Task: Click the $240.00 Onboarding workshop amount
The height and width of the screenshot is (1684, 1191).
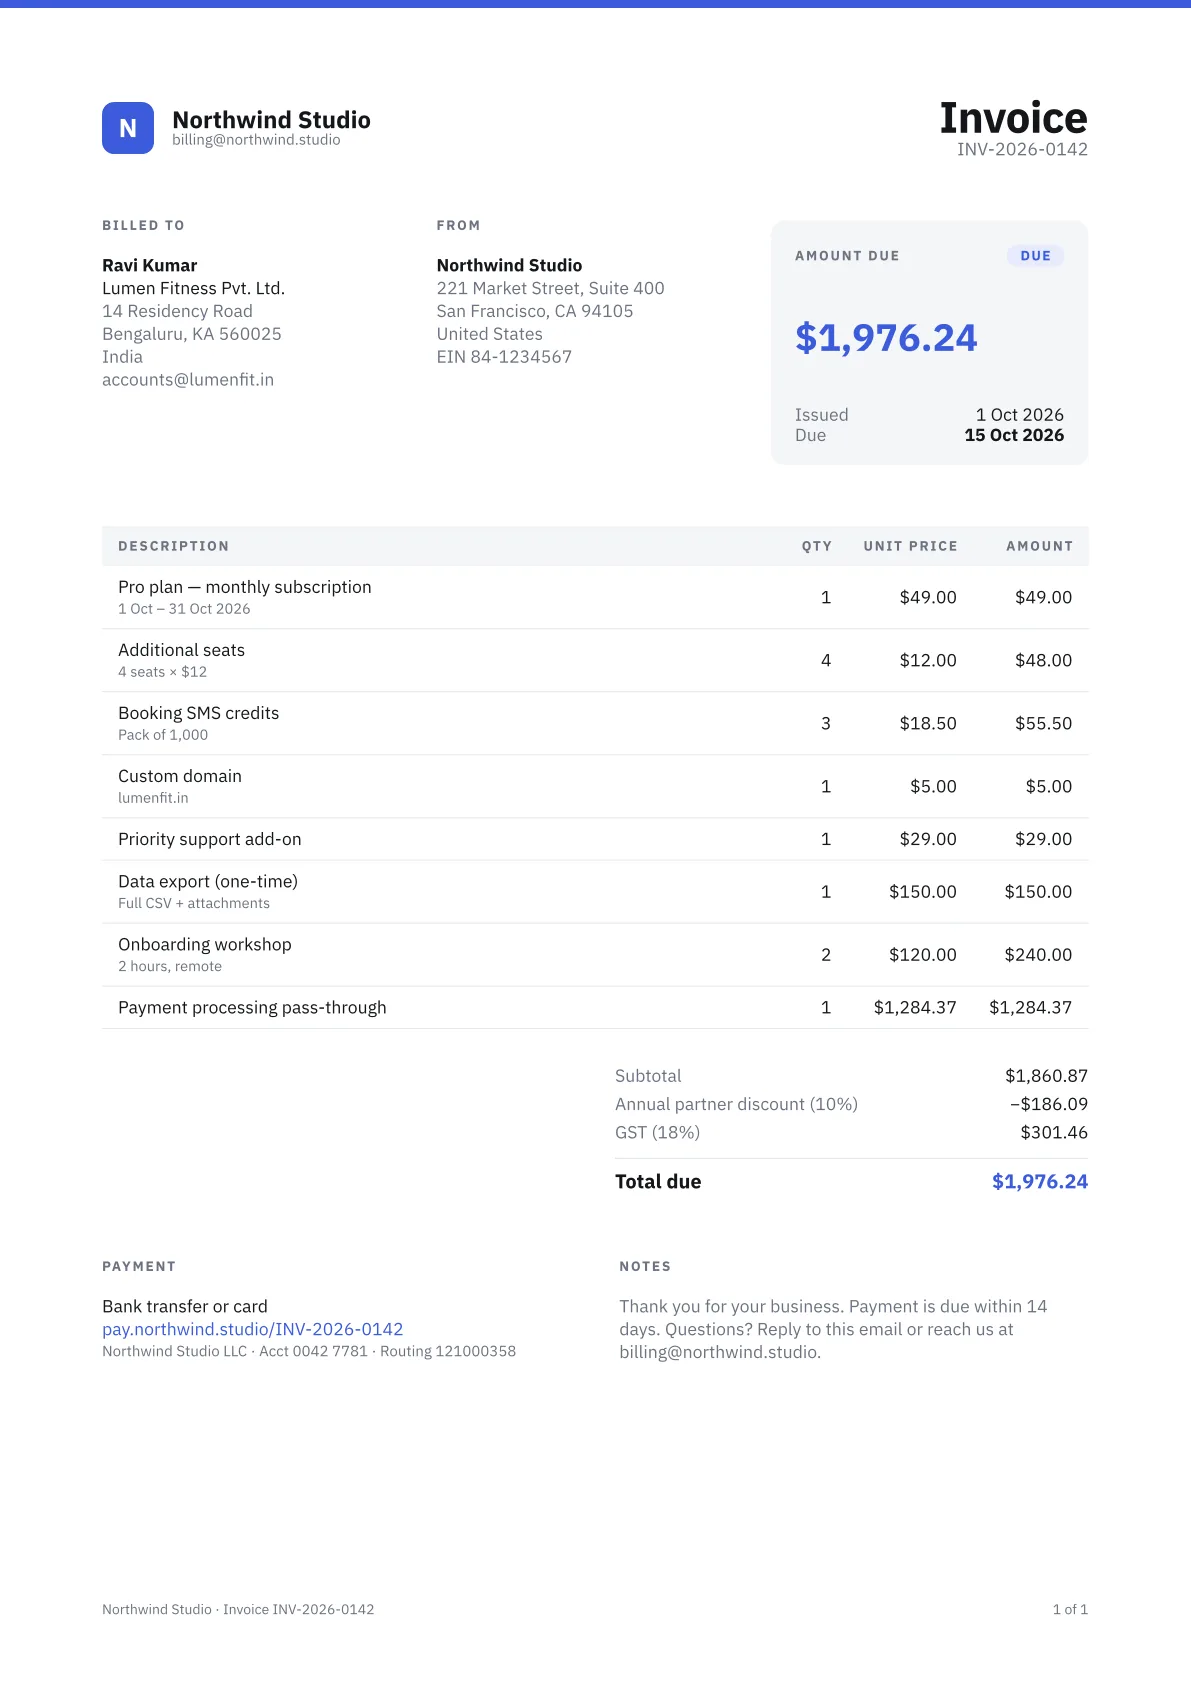Action: [1038, 955]
